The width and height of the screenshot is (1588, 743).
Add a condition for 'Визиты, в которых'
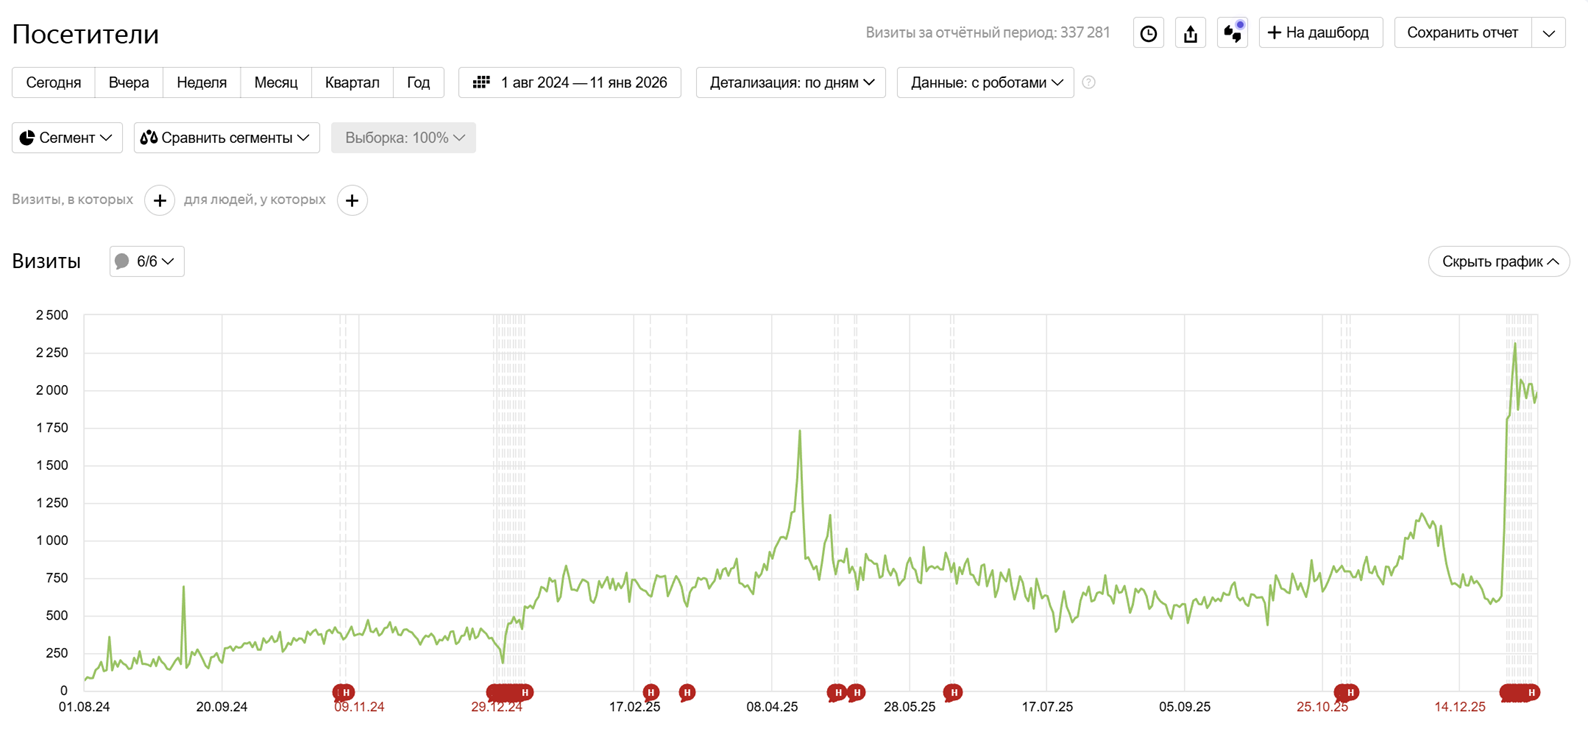(160, 201)
